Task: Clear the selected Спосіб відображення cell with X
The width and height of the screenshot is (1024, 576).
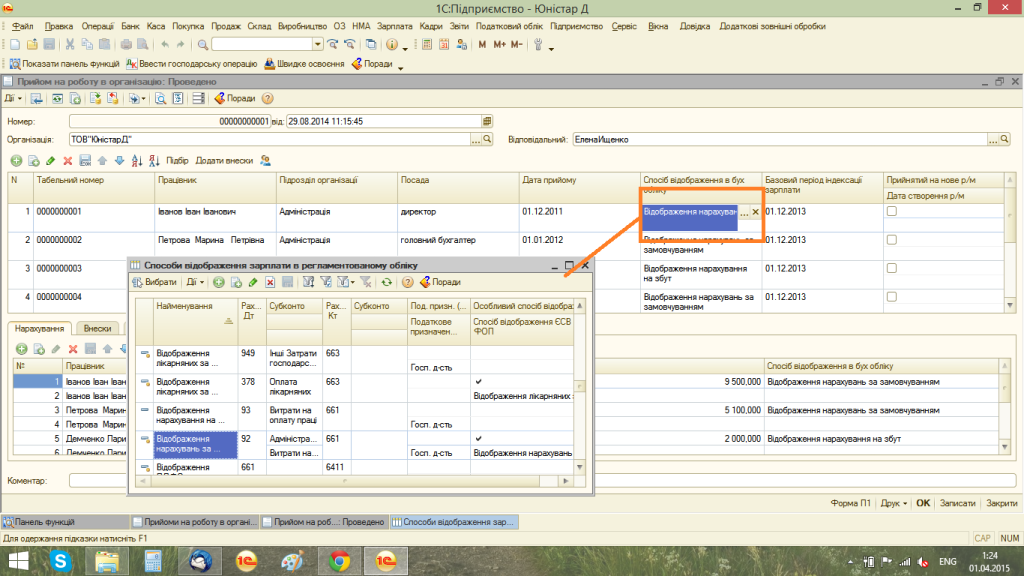Action: click(756, 212)
